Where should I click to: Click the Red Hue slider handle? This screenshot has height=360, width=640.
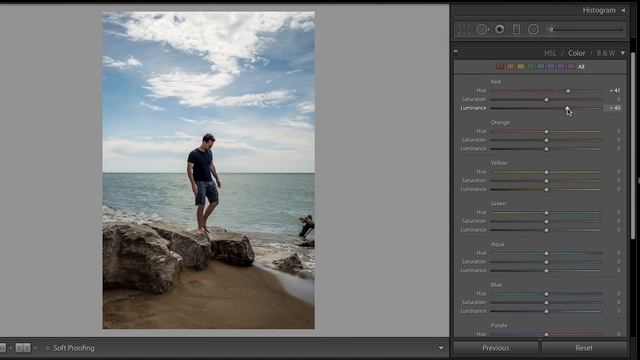pos(568,91)
